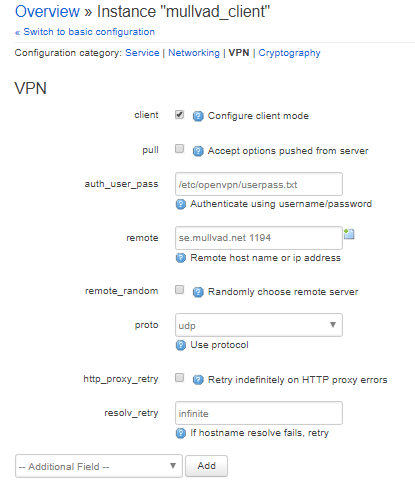Click help icon for Authenticate using username/password
This screenshot has height=490, width=415.
pyautogui.click(x=180, y=204)
